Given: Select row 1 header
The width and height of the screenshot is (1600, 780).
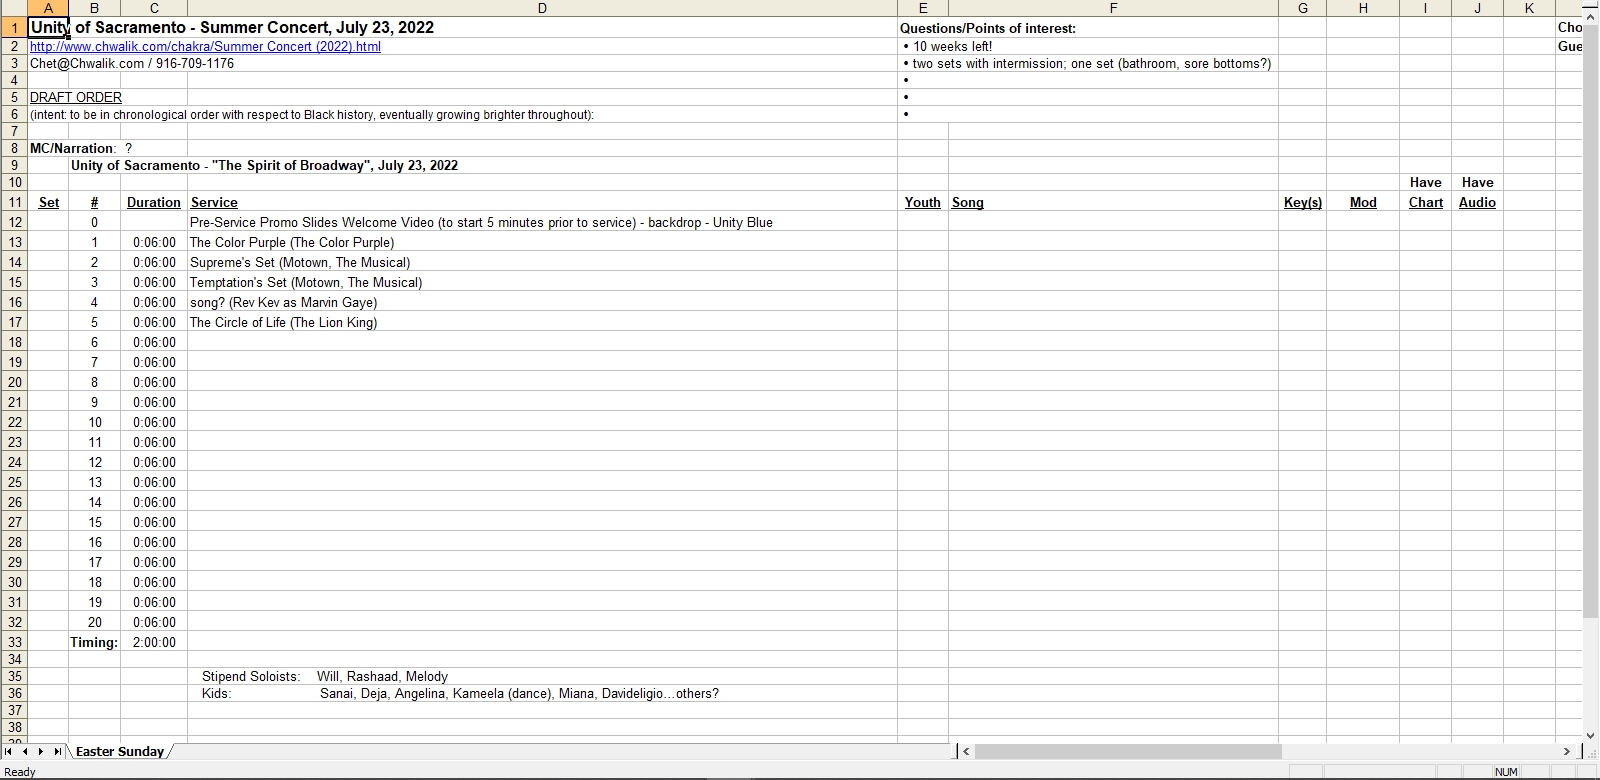Looking at the screenshot, I should (x=14, y=27).
